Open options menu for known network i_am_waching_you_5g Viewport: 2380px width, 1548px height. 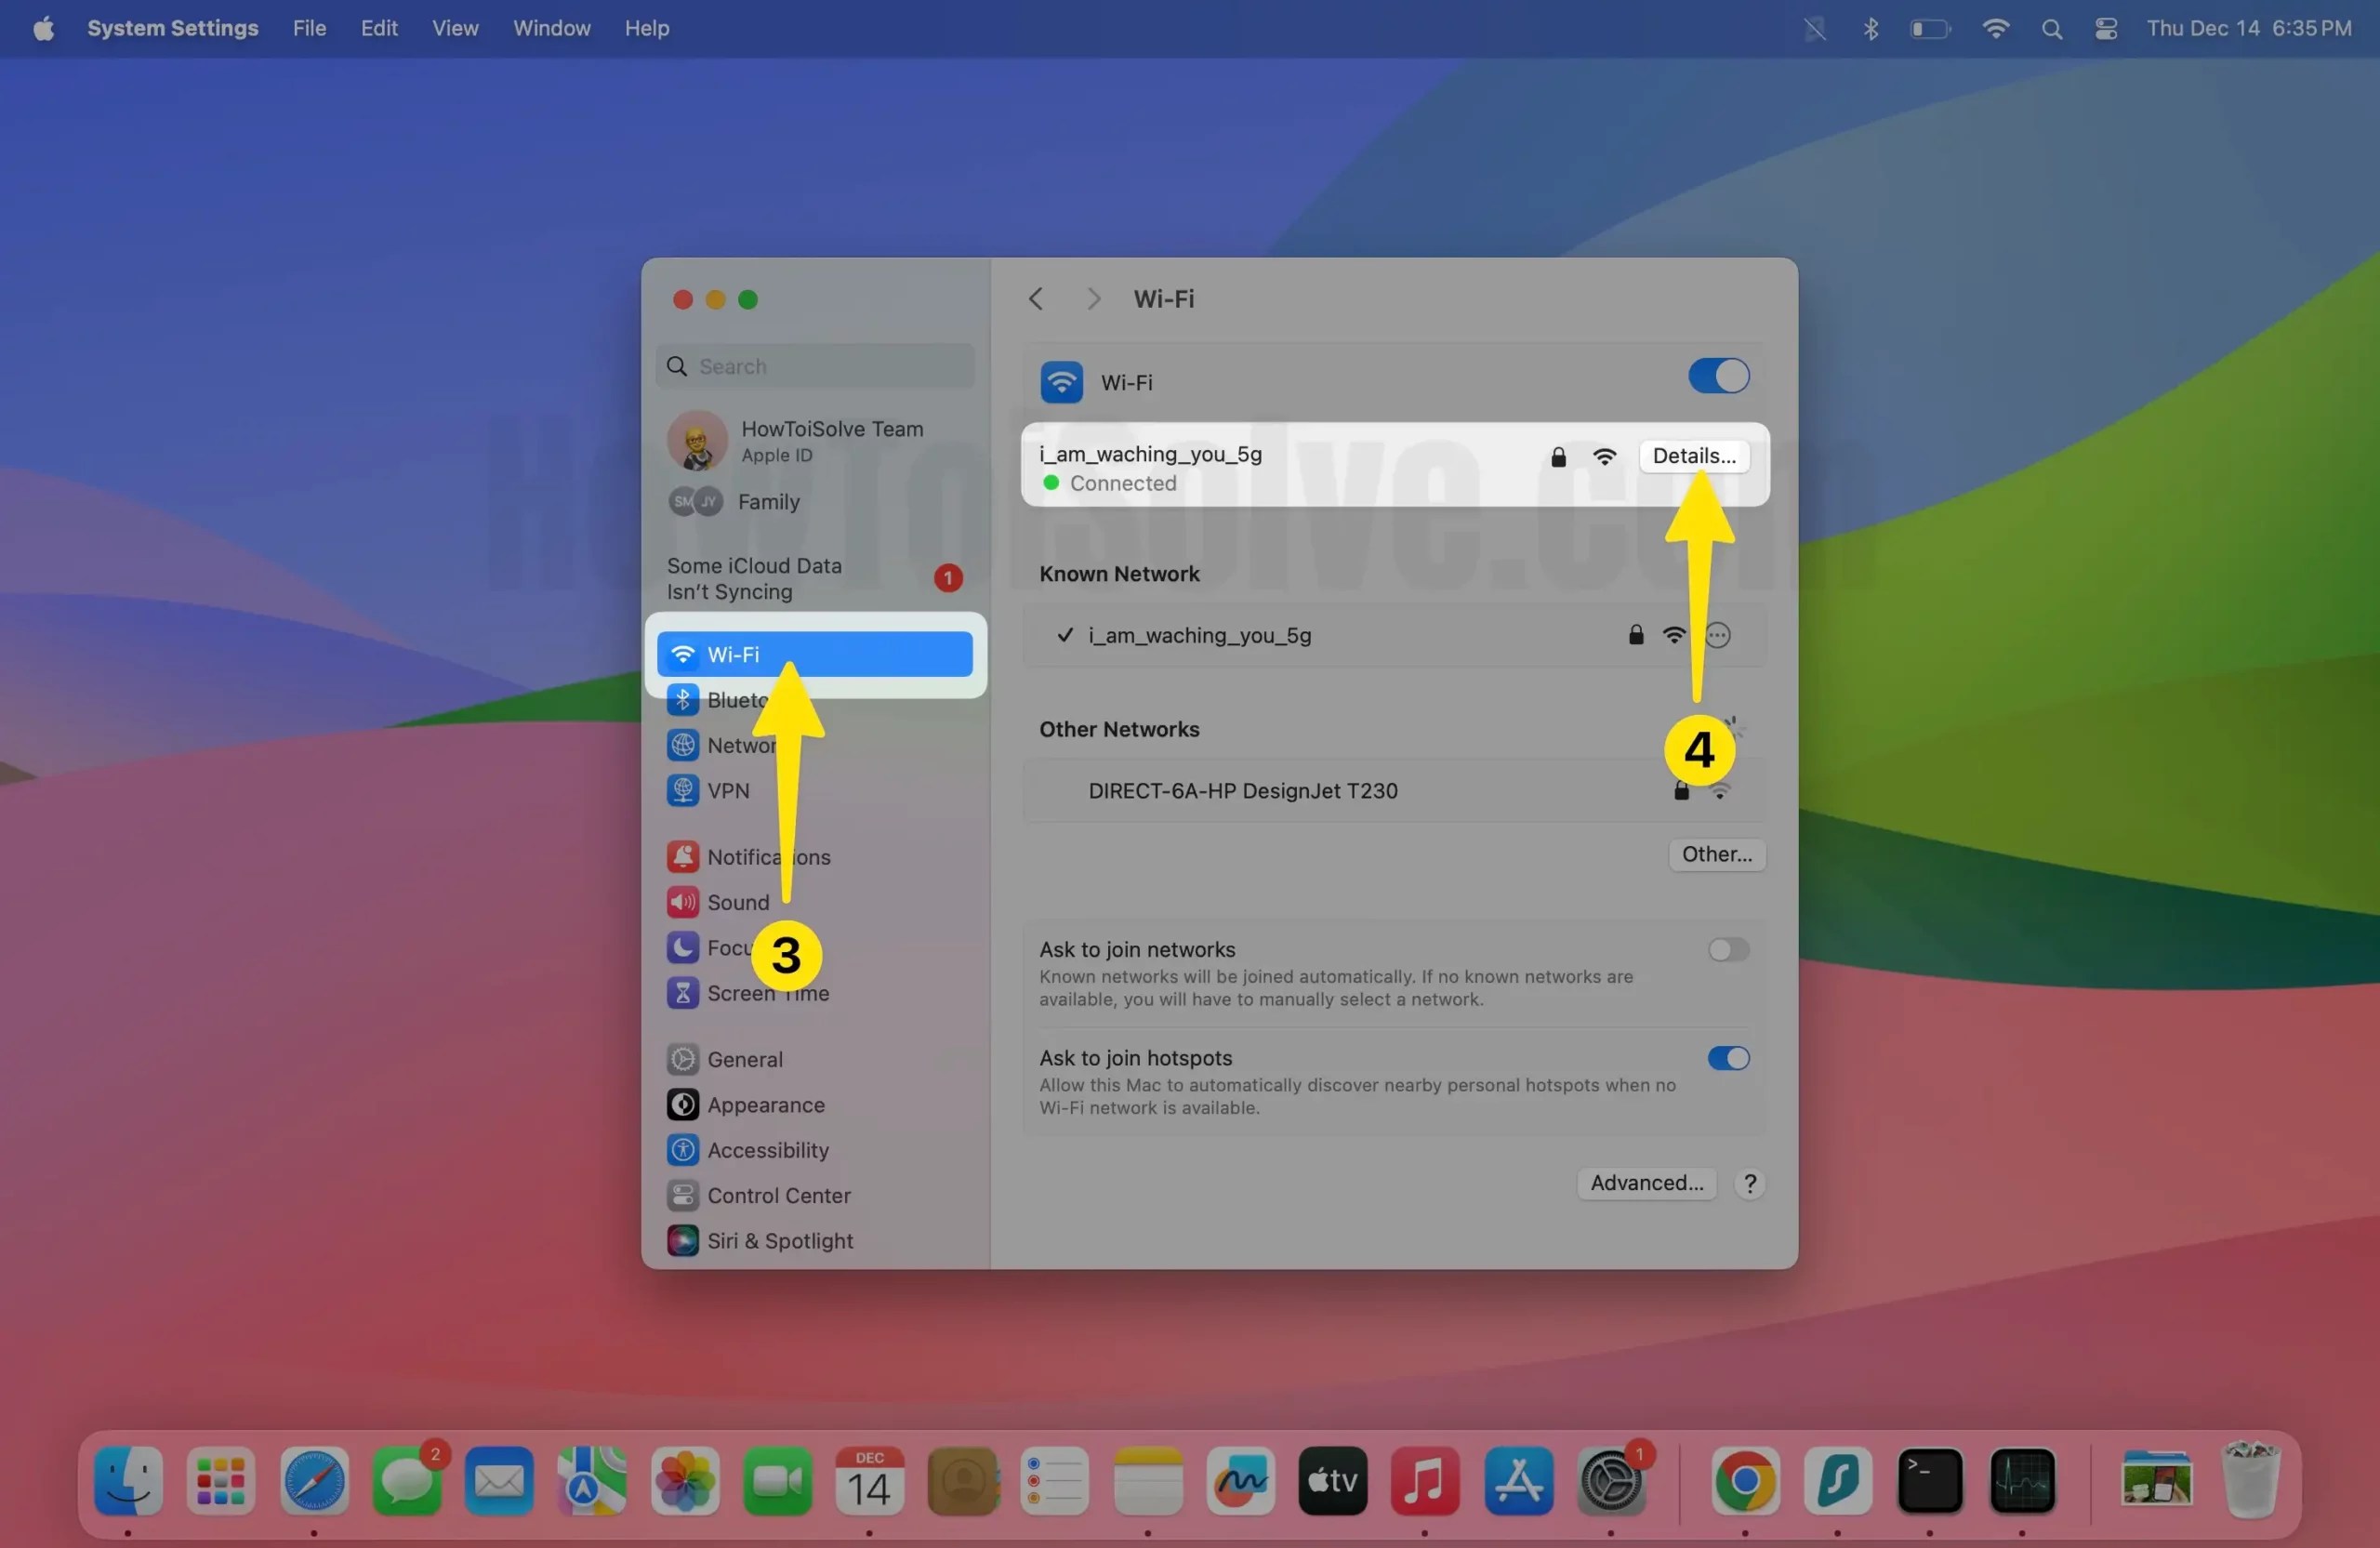1717,635
